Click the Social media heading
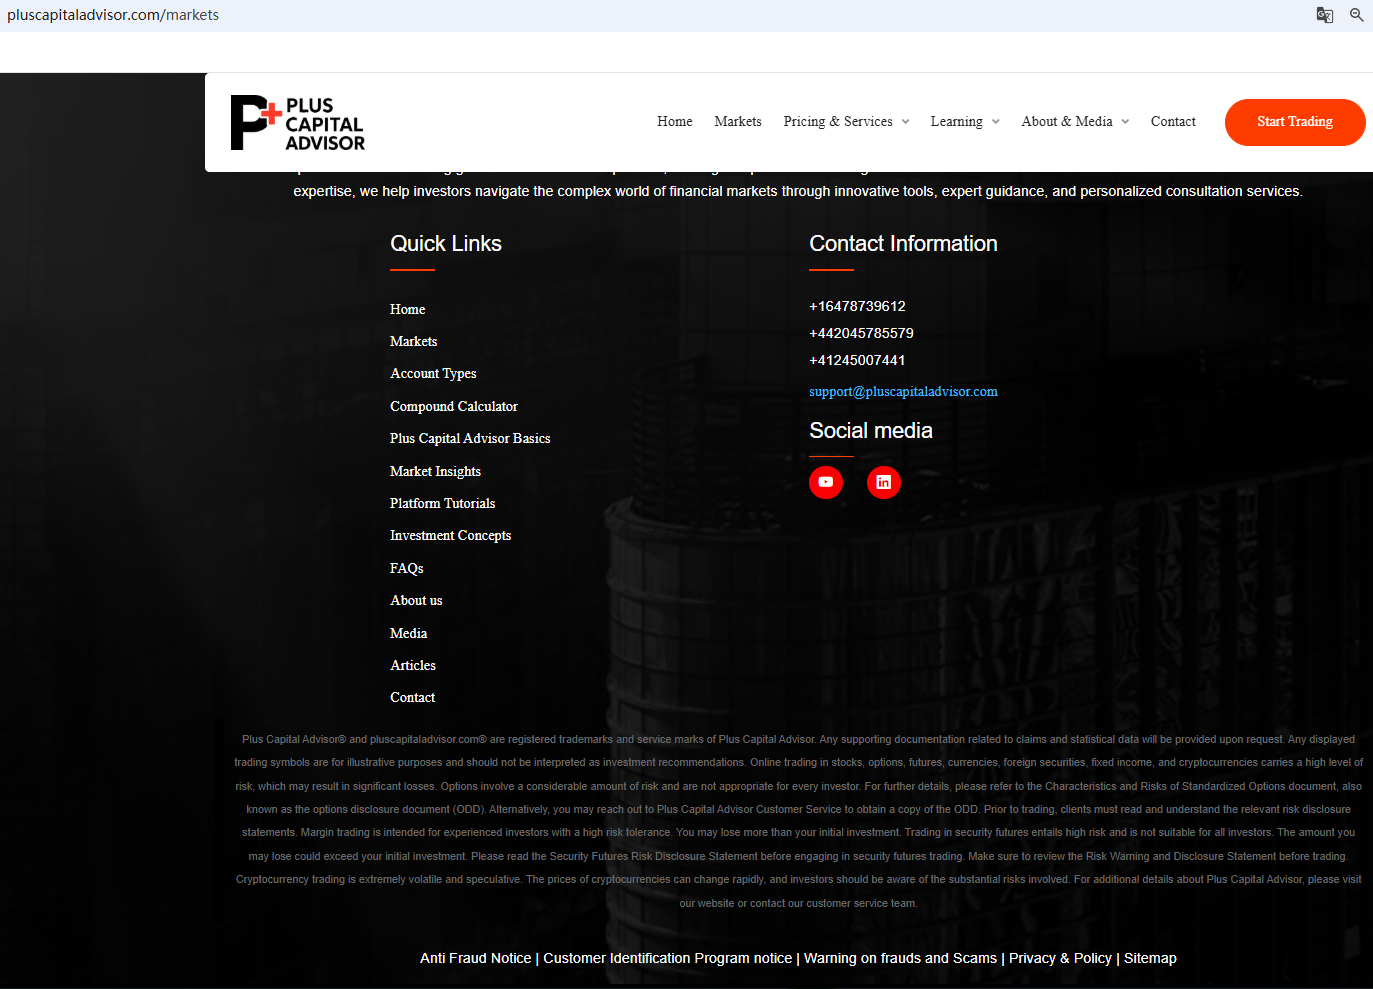Image resolution: width=1373 pixels, height=989 pixels. 871,431
